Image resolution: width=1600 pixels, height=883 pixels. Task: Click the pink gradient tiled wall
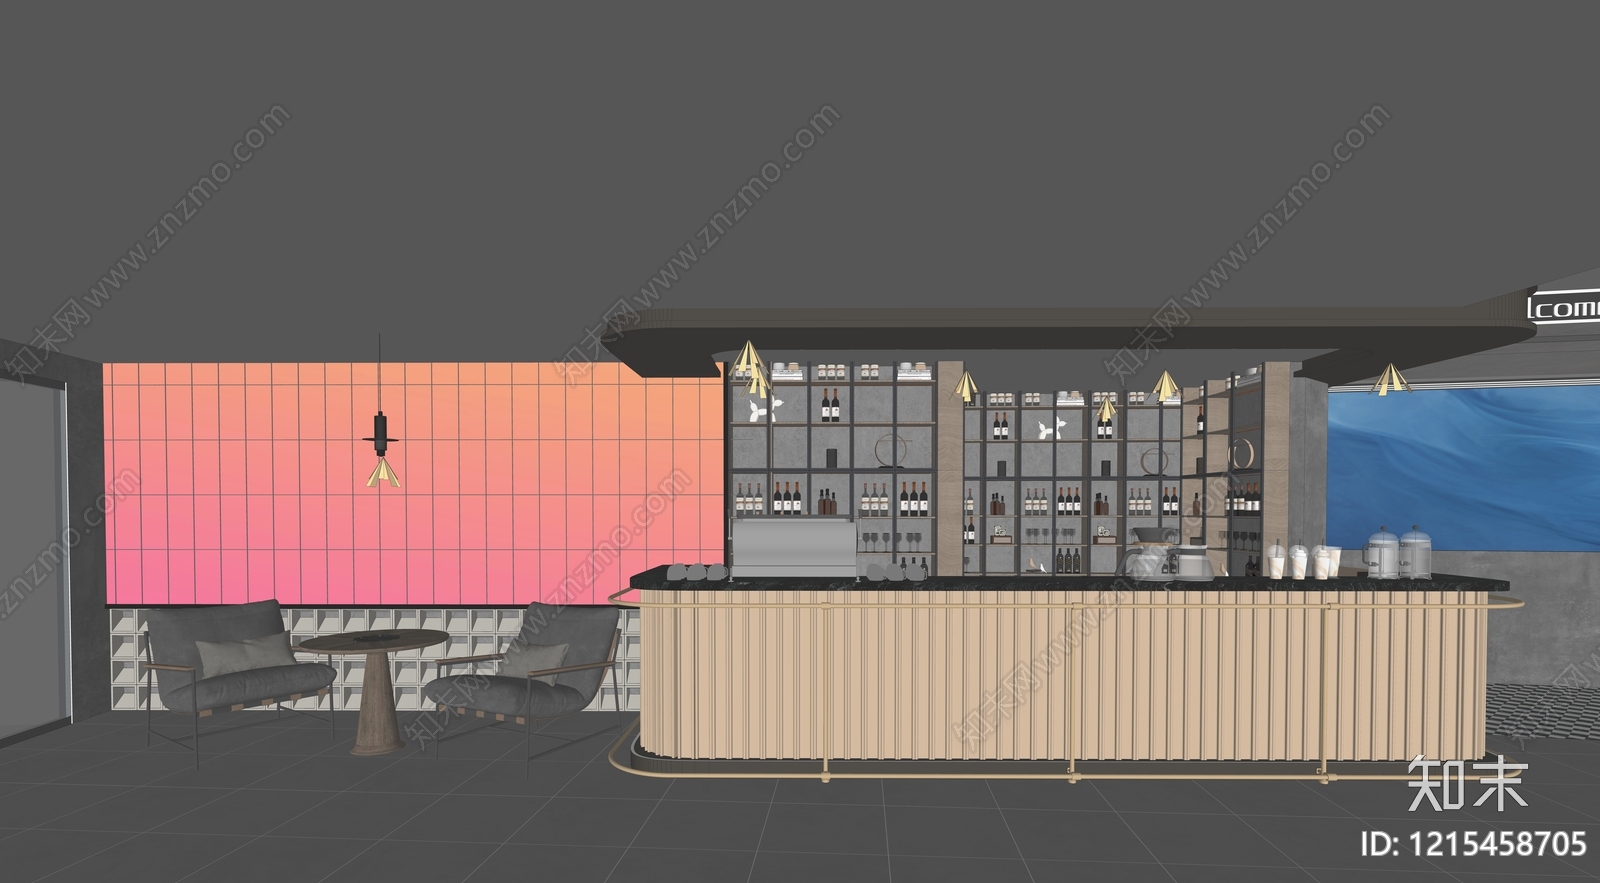[x=413, y=483]
